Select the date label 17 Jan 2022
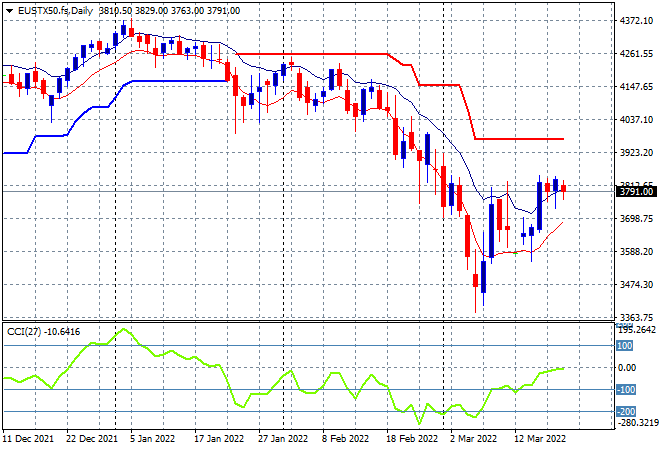 pos(219,439)
